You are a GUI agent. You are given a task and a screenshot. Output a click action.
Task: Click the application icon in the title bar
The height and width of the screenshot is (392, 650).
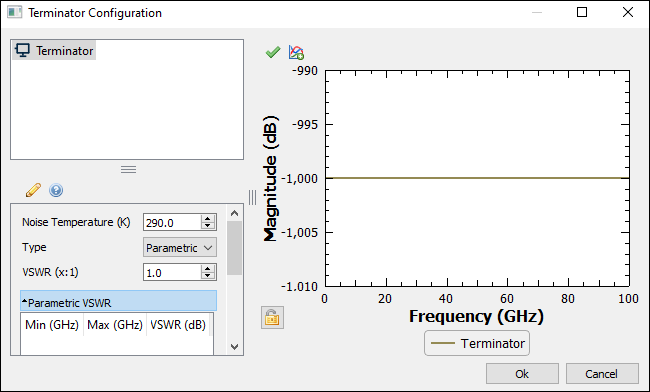(15, 12)
